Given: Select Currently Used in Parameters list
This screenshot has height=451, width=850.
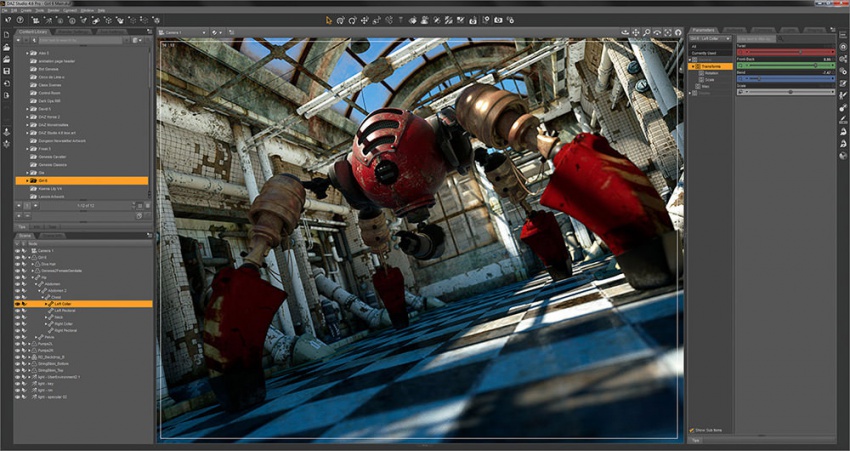Looking at the screenshot, I should pyautogui.click(x=706, y=52).
